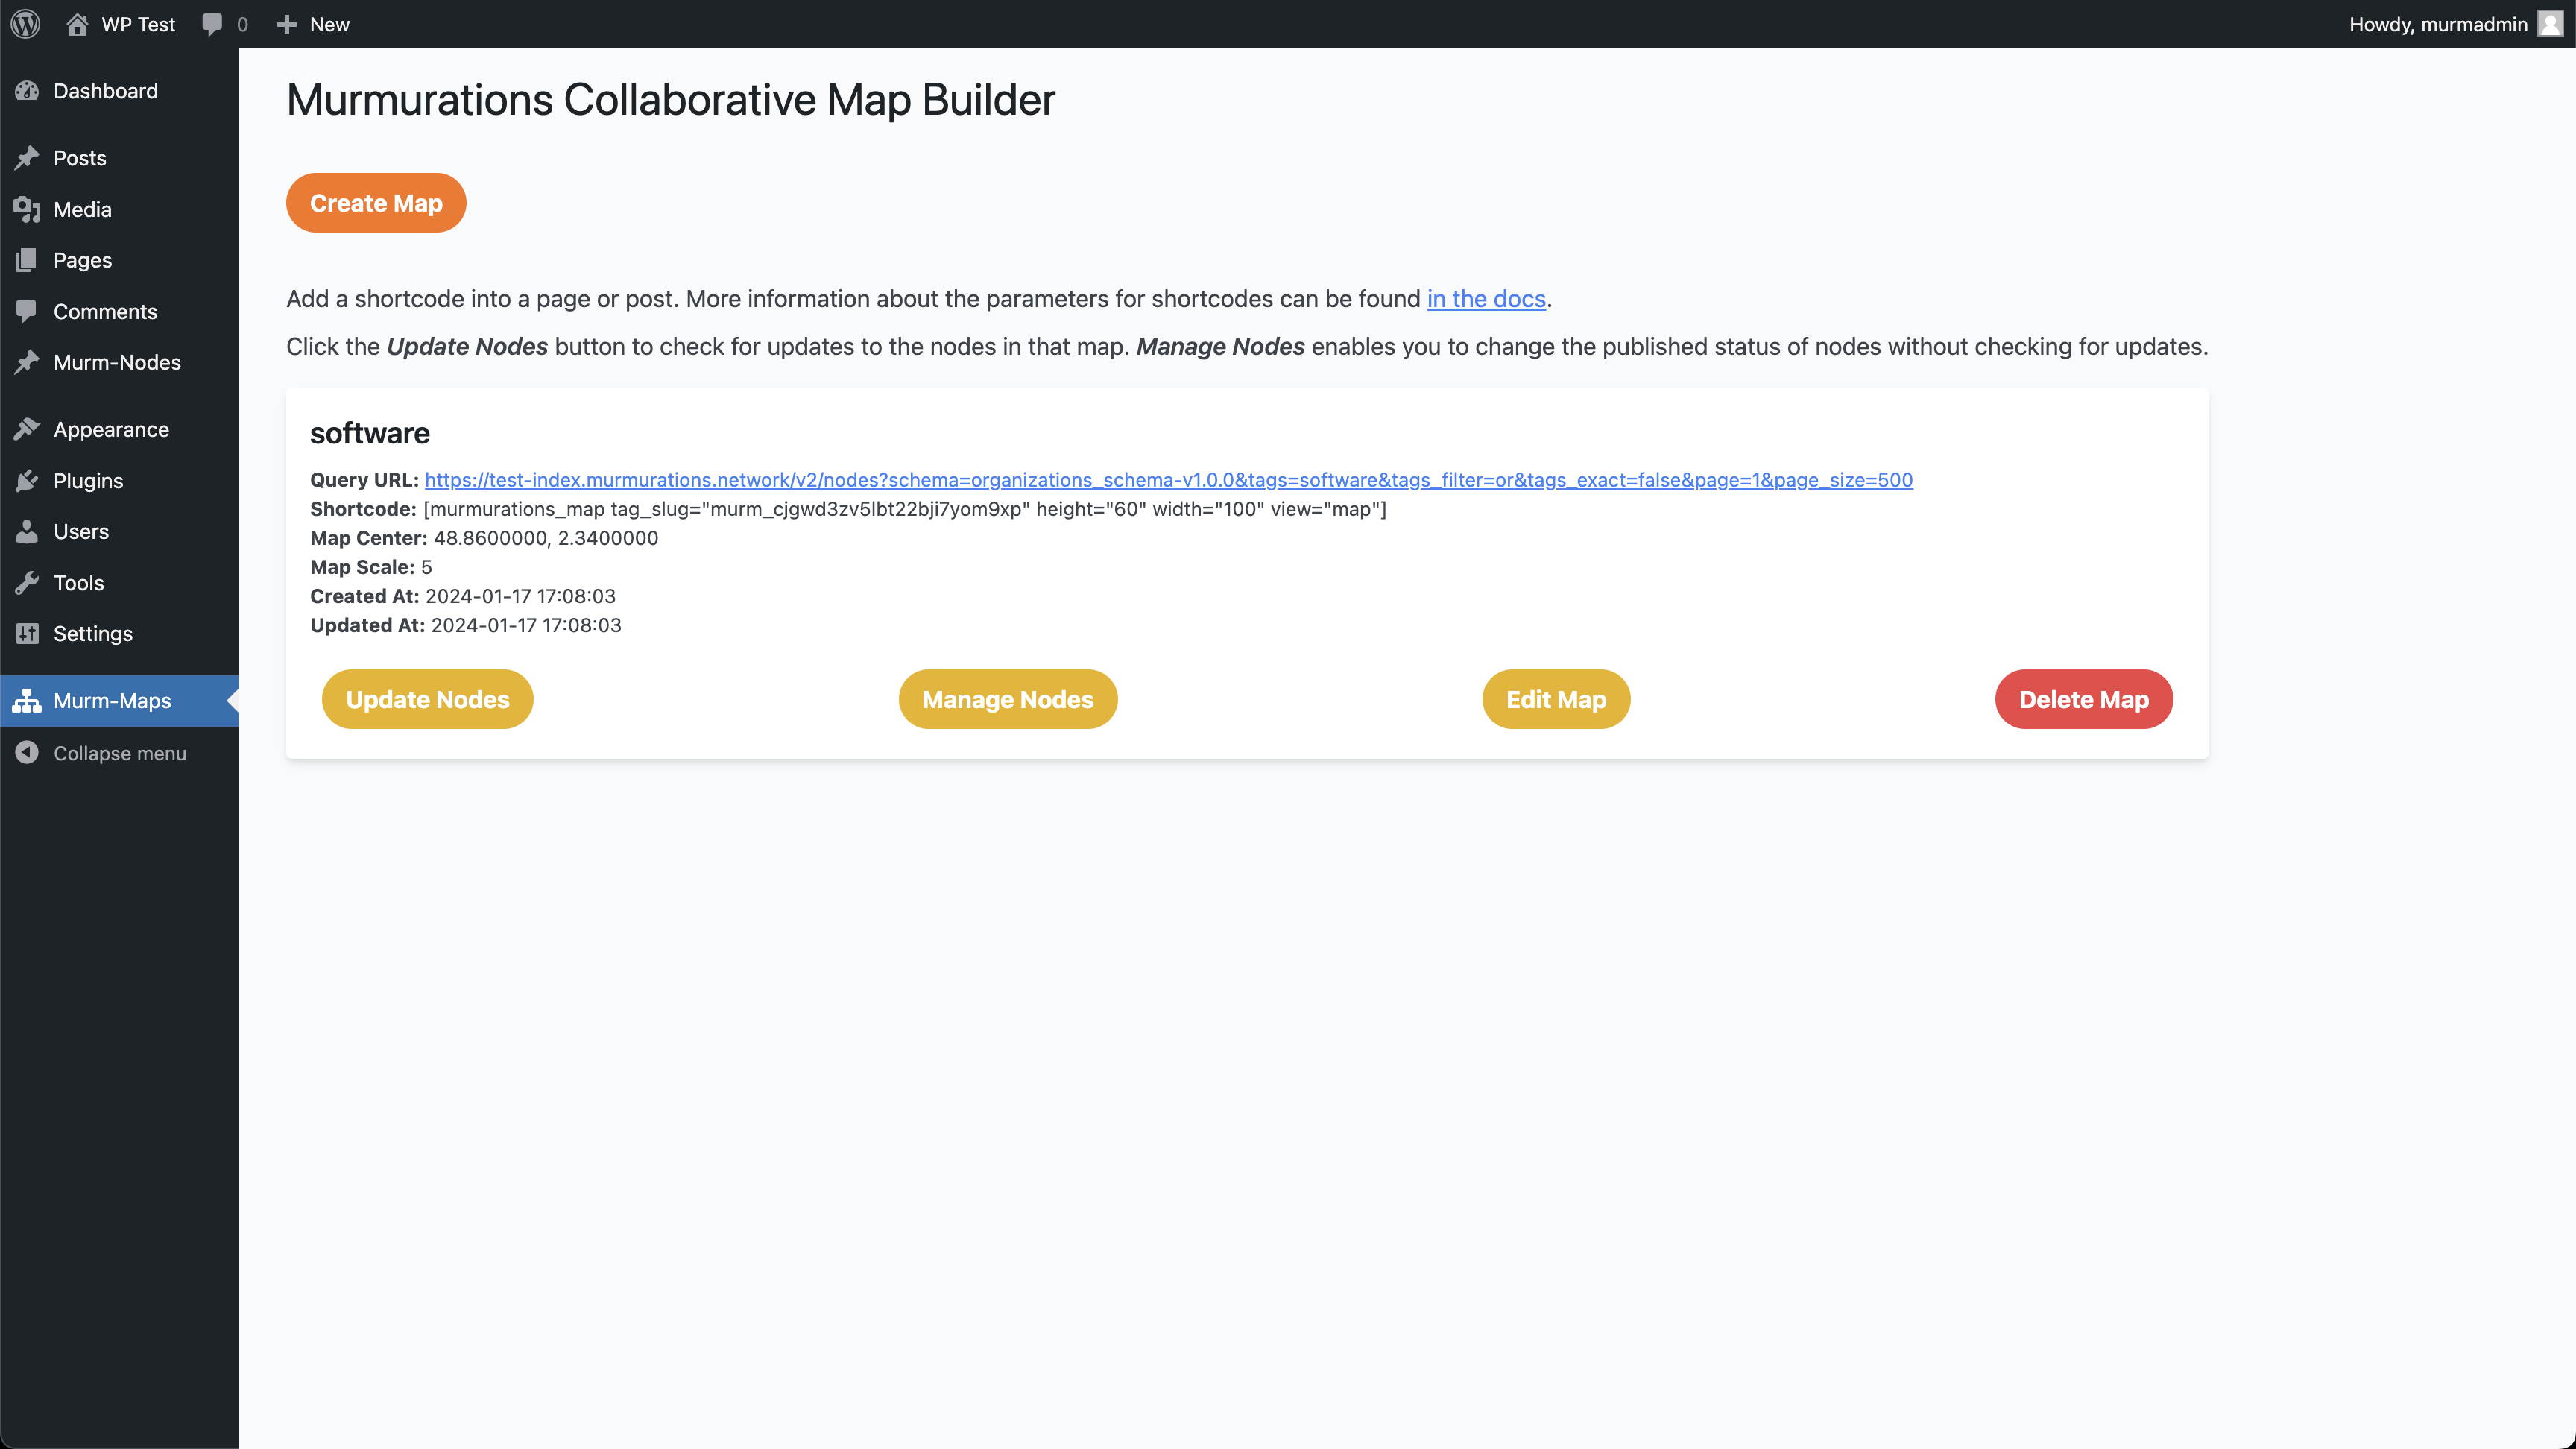The height and width of the screenshot is (1449, 2576).
Task: Click Update Nodes for software map
Action: coord(427,699)
